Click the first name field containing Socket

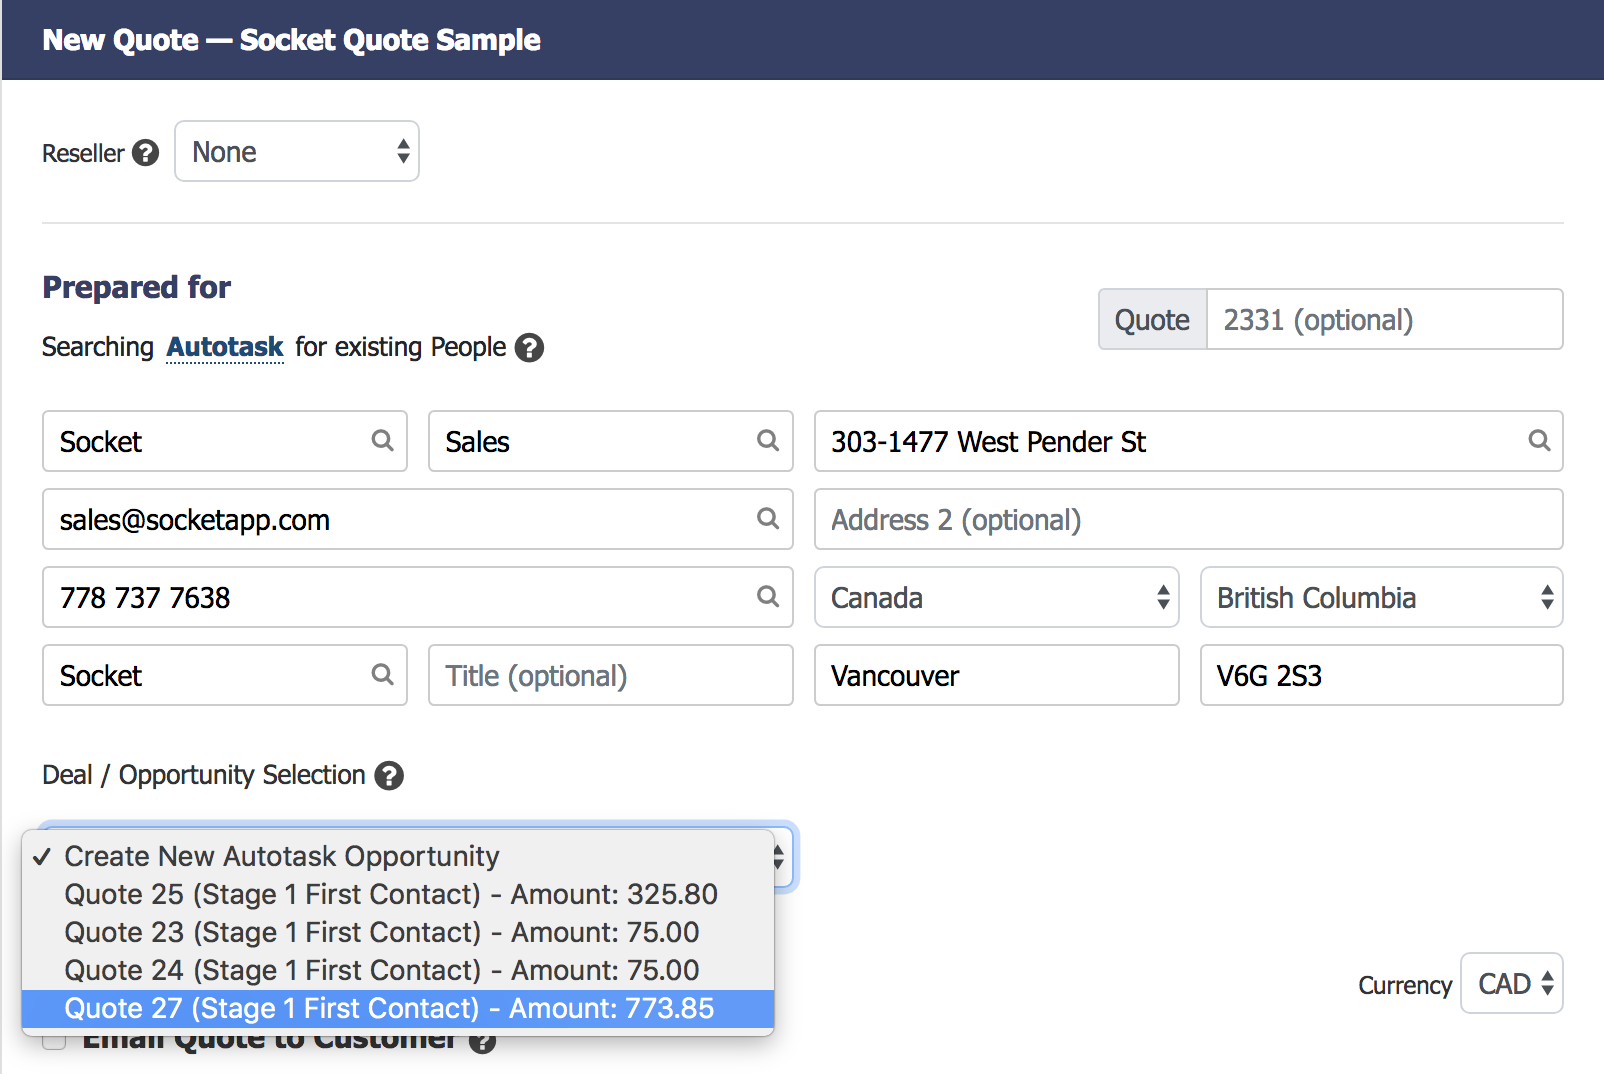point(225,441)
